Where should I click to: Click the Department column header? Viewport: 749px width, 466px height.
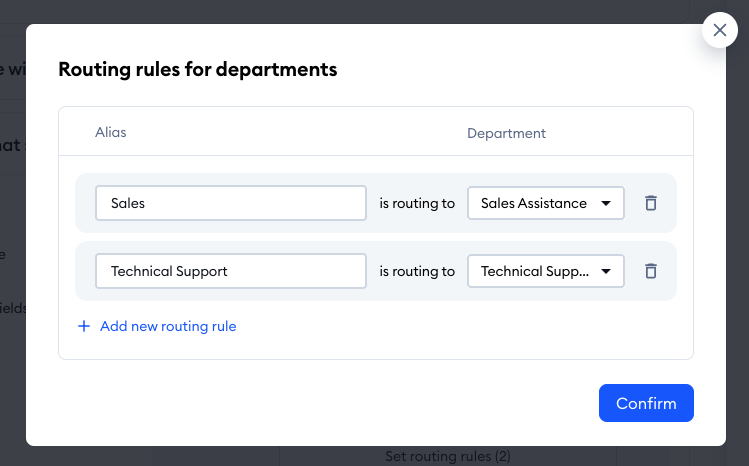506,133
